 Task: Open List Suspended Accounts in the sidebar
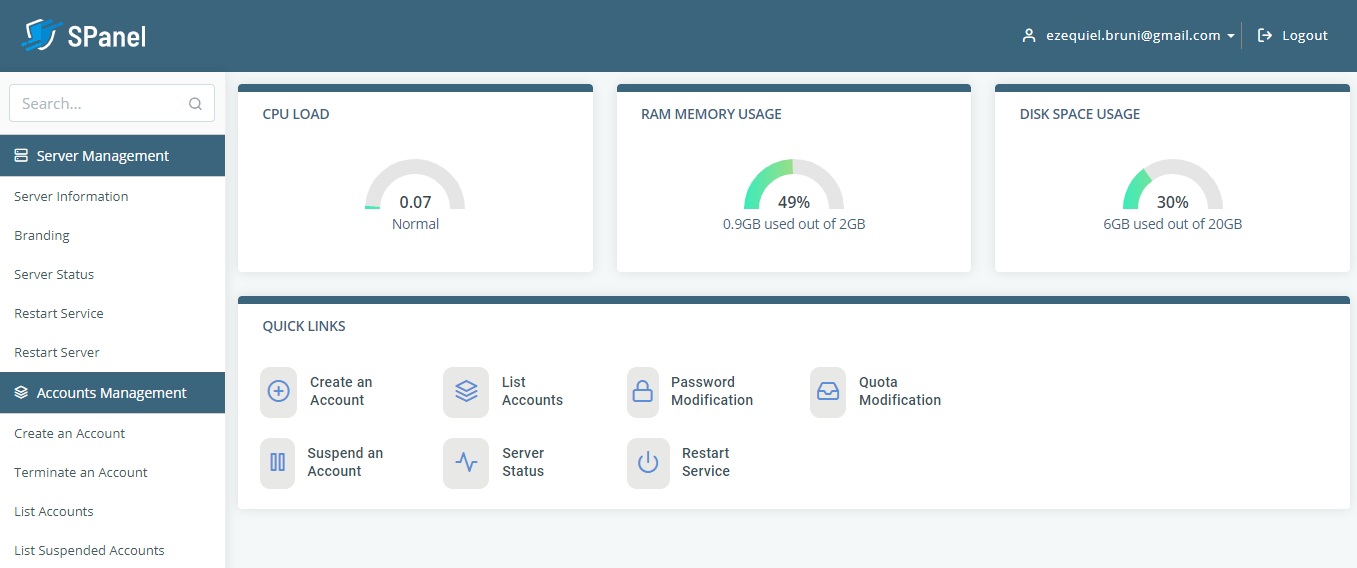[x=89, y=551]
